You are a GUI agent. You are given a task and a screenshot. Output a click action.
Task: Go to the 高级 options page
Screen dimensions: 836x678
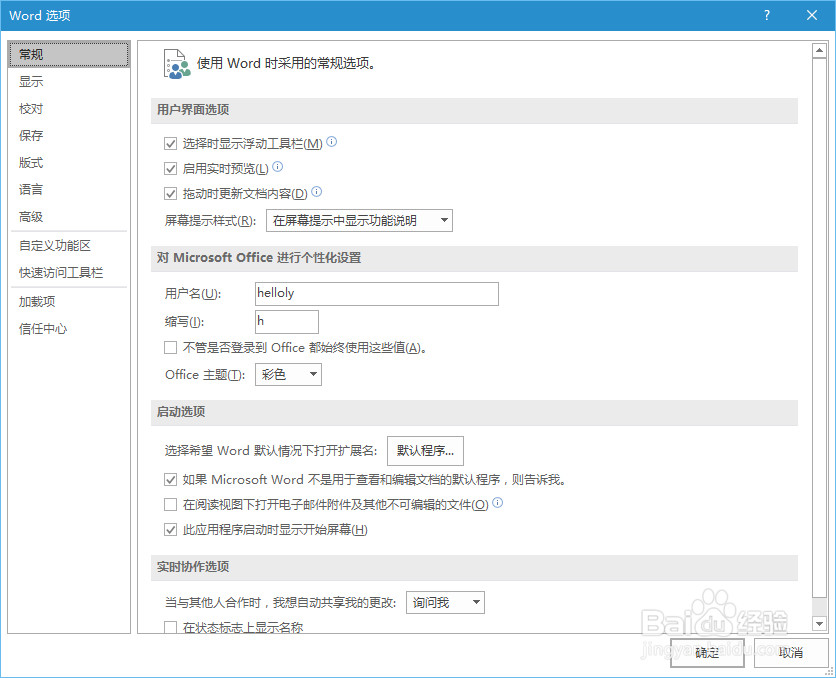(30, 217)
